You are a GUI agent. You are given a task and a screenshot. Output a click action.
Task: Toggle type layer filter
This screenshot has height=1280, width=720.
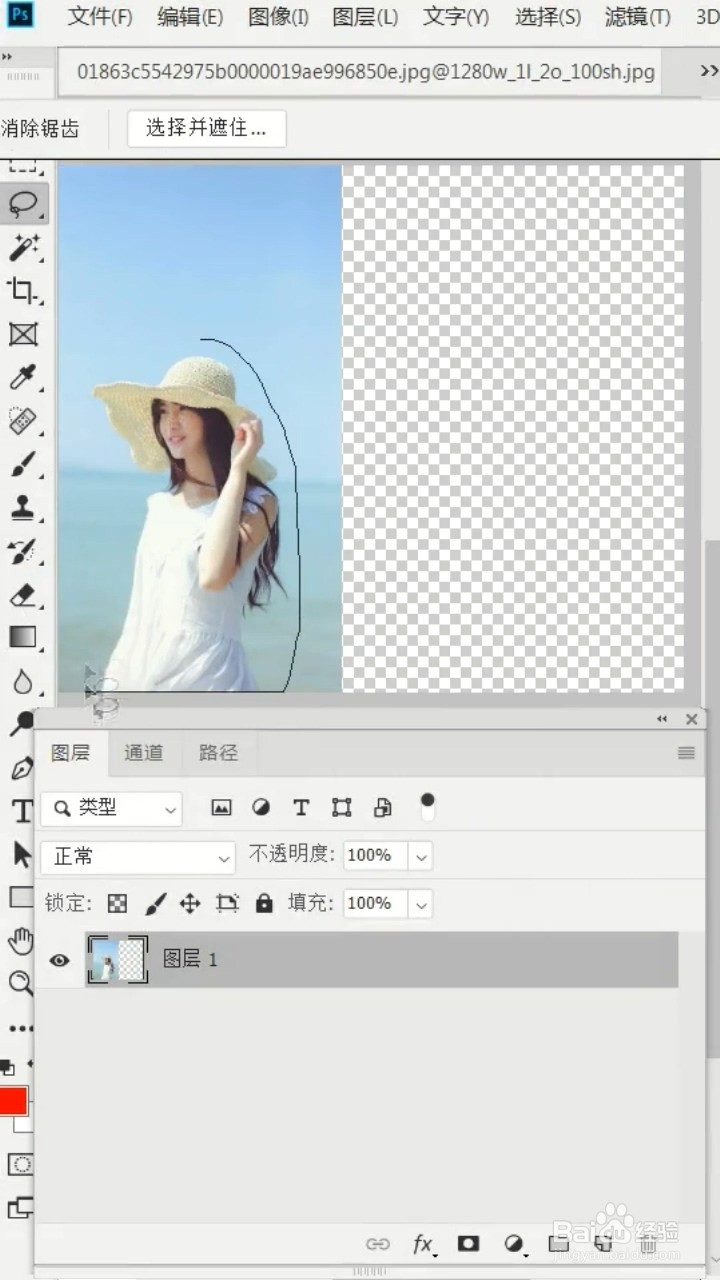(x=301, y=808)
